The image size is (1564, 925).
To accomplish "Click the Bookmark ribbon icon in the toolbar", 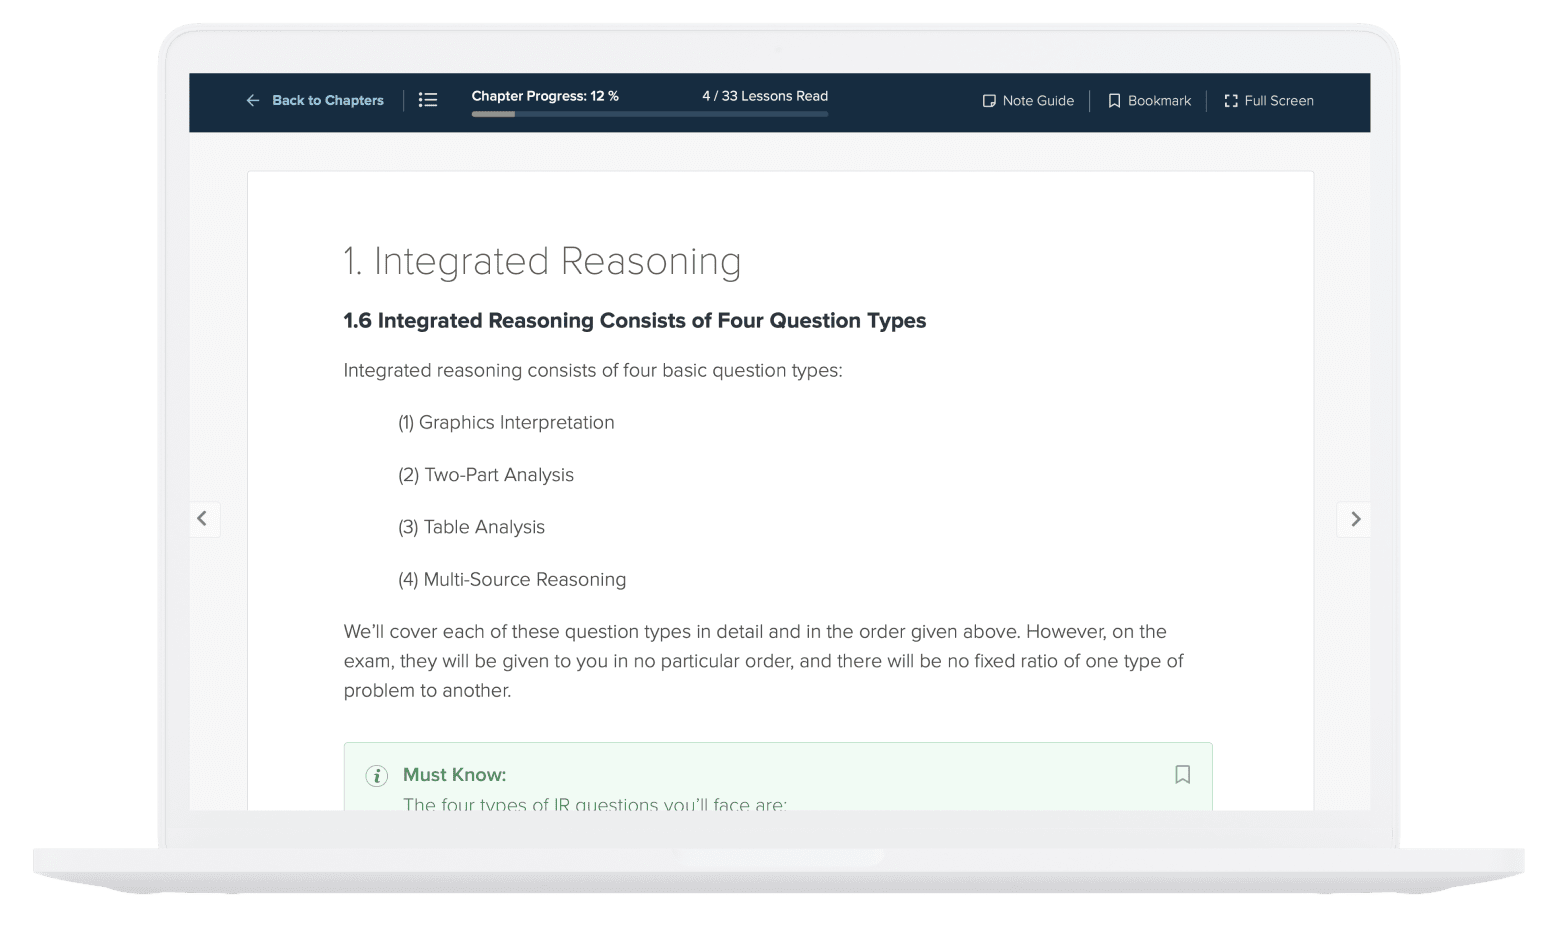I will [x=1114, y=100].
